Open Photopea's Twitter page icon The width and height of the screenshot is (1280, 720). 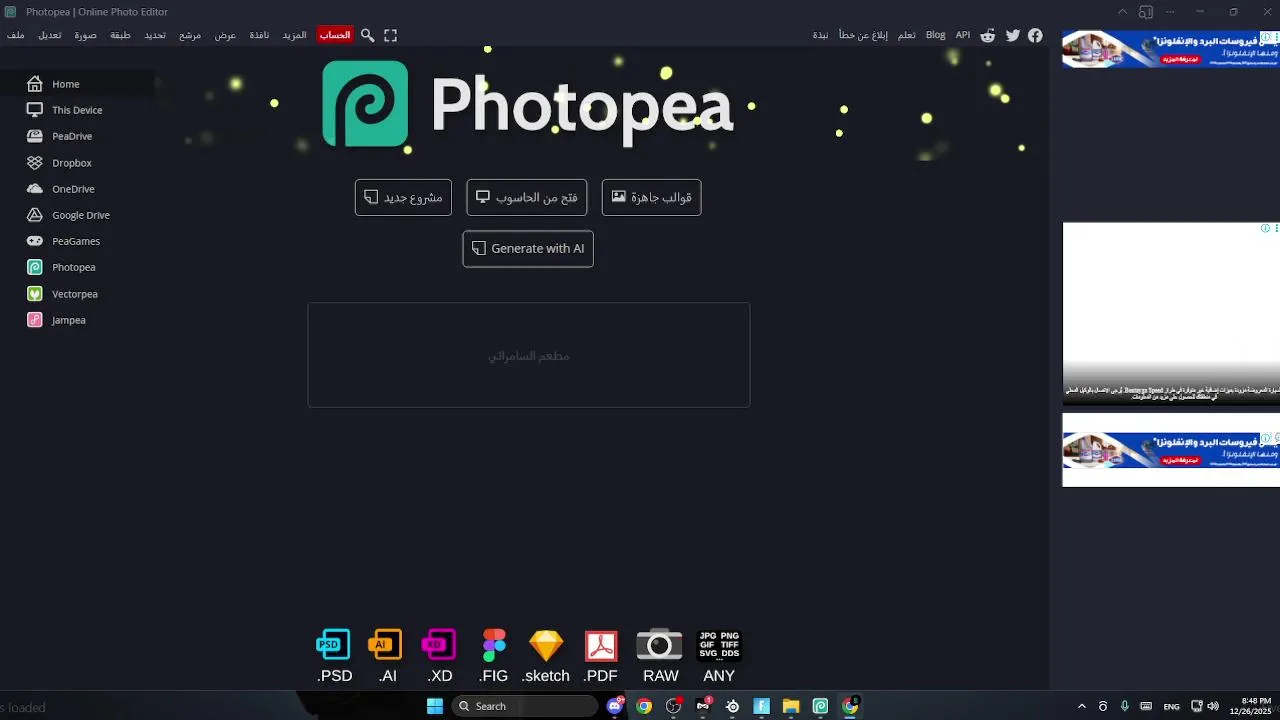point(1013,35)
